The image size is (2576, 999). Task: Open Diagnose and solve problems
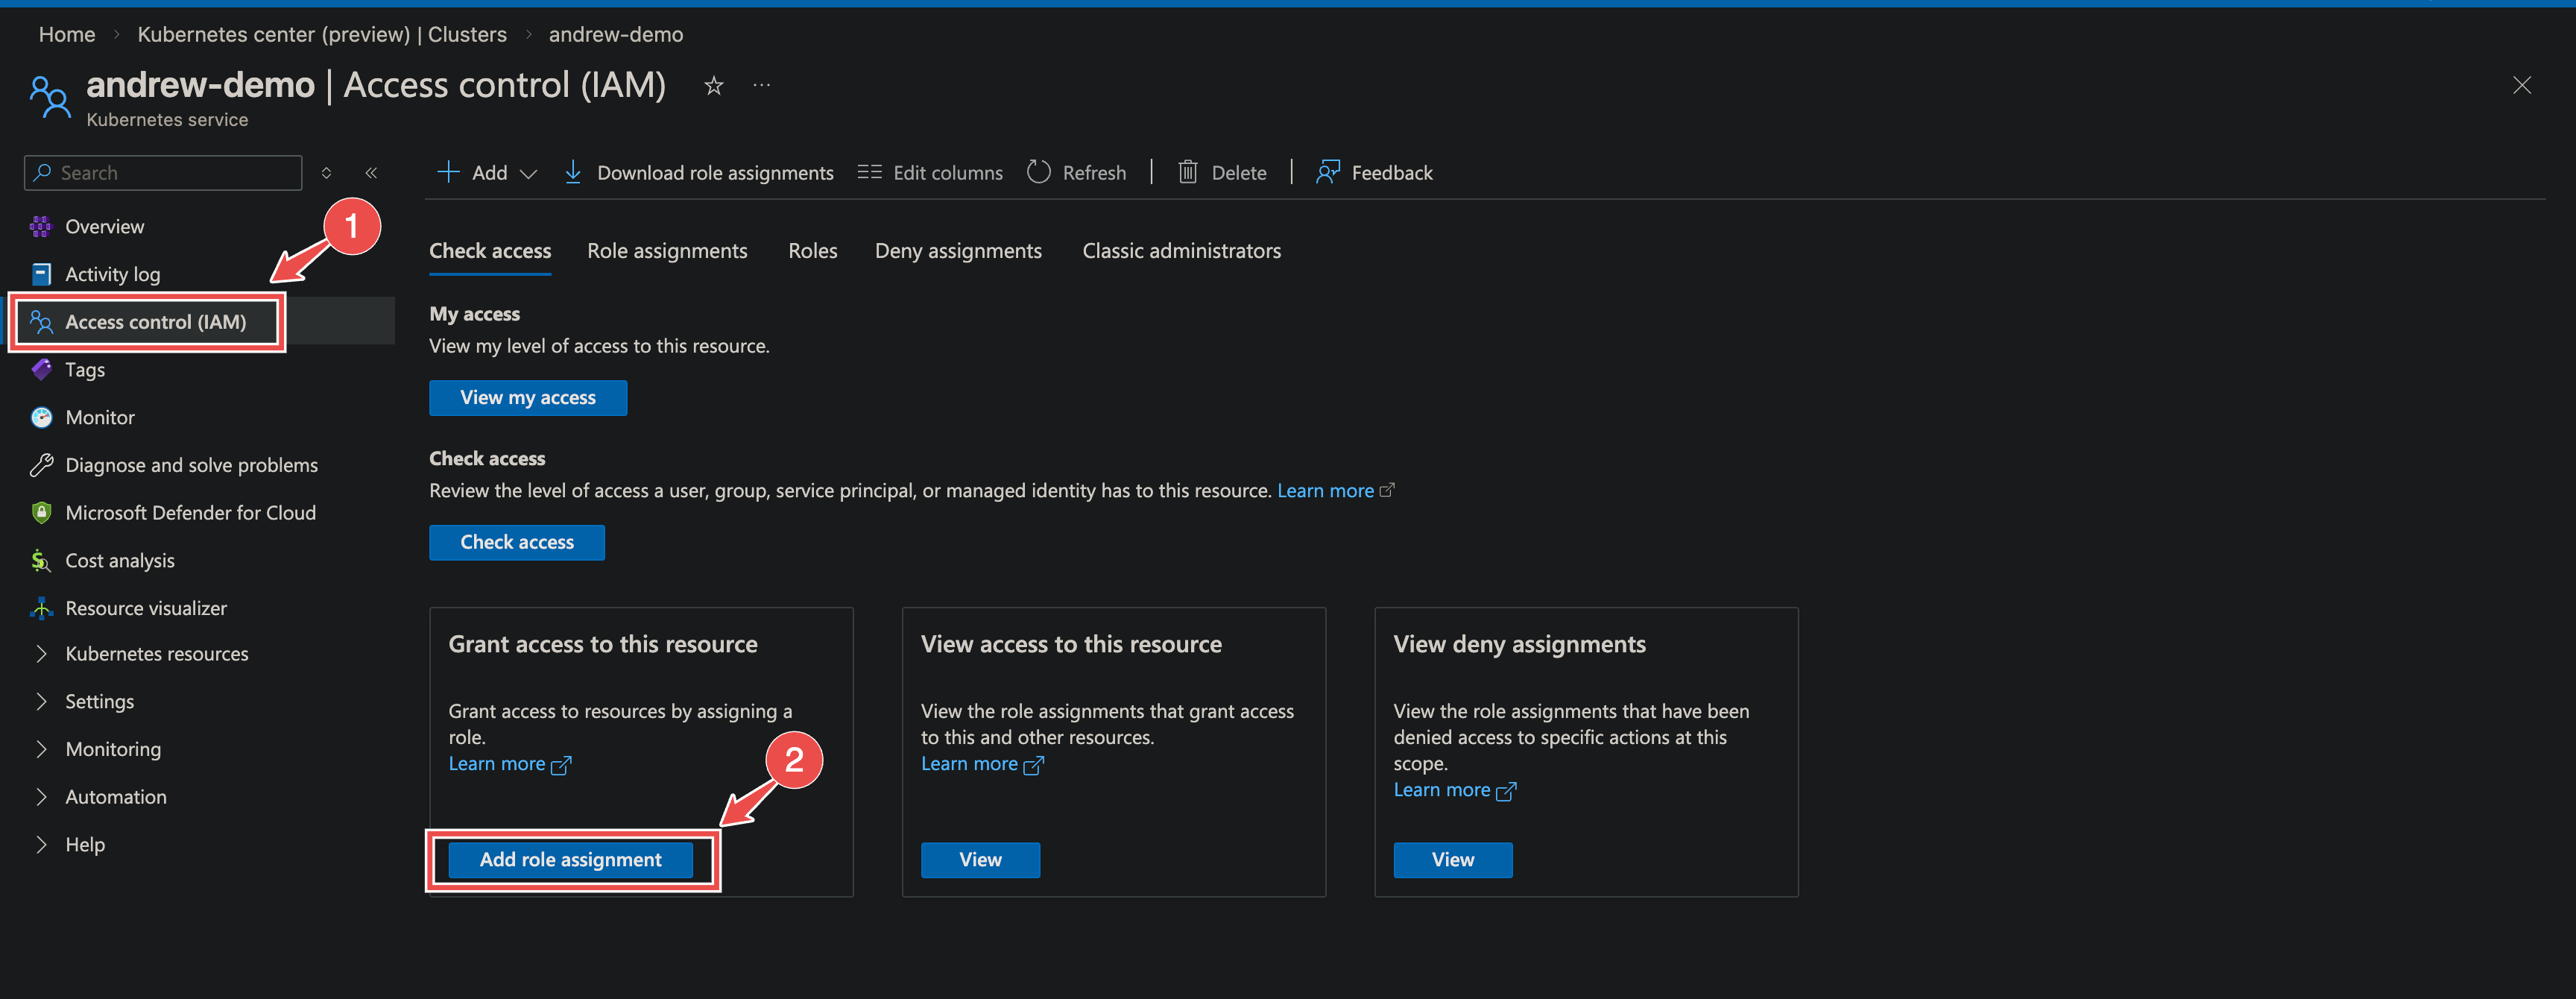191,465
